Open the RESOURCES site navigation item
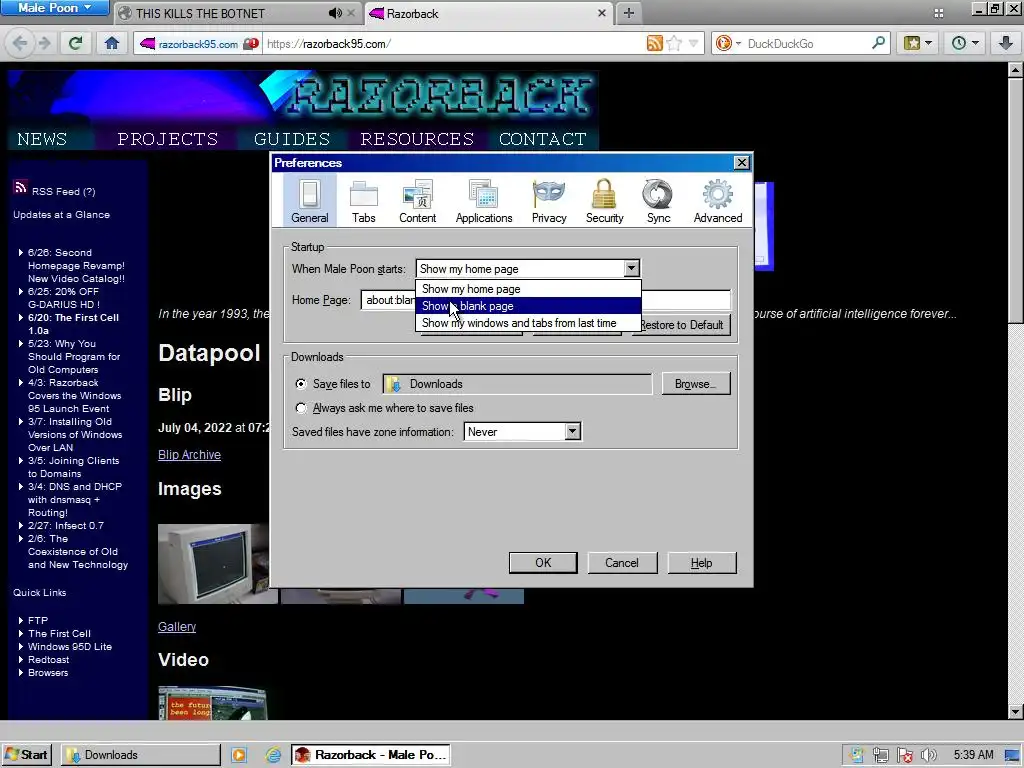Viewport: 1024px width, 768px height. click(x=417, y=139)
